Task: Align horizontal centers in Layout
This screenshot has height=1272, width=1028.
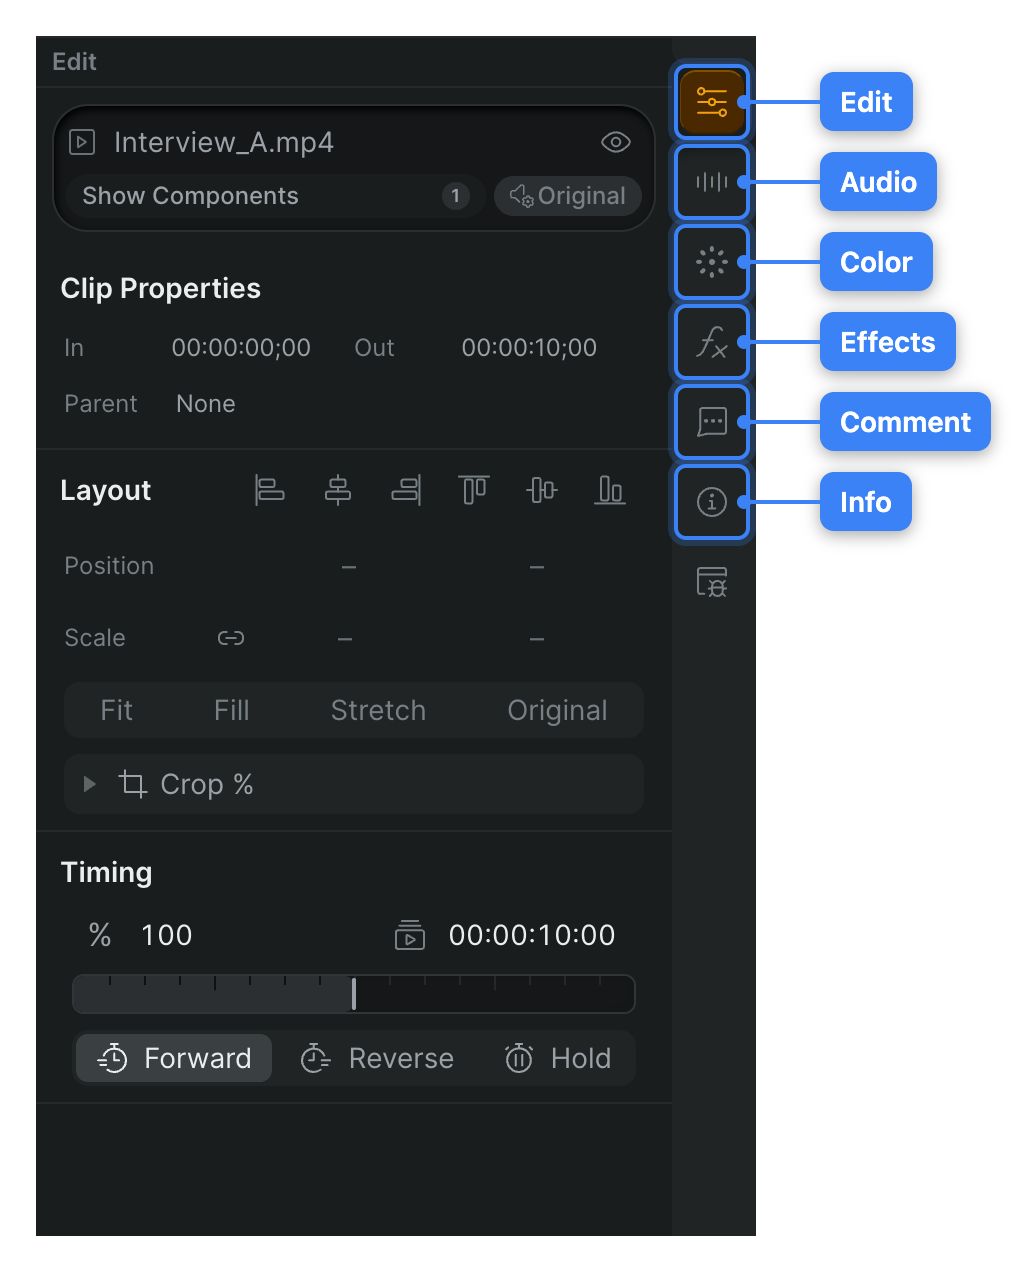Action: [338, 490]
